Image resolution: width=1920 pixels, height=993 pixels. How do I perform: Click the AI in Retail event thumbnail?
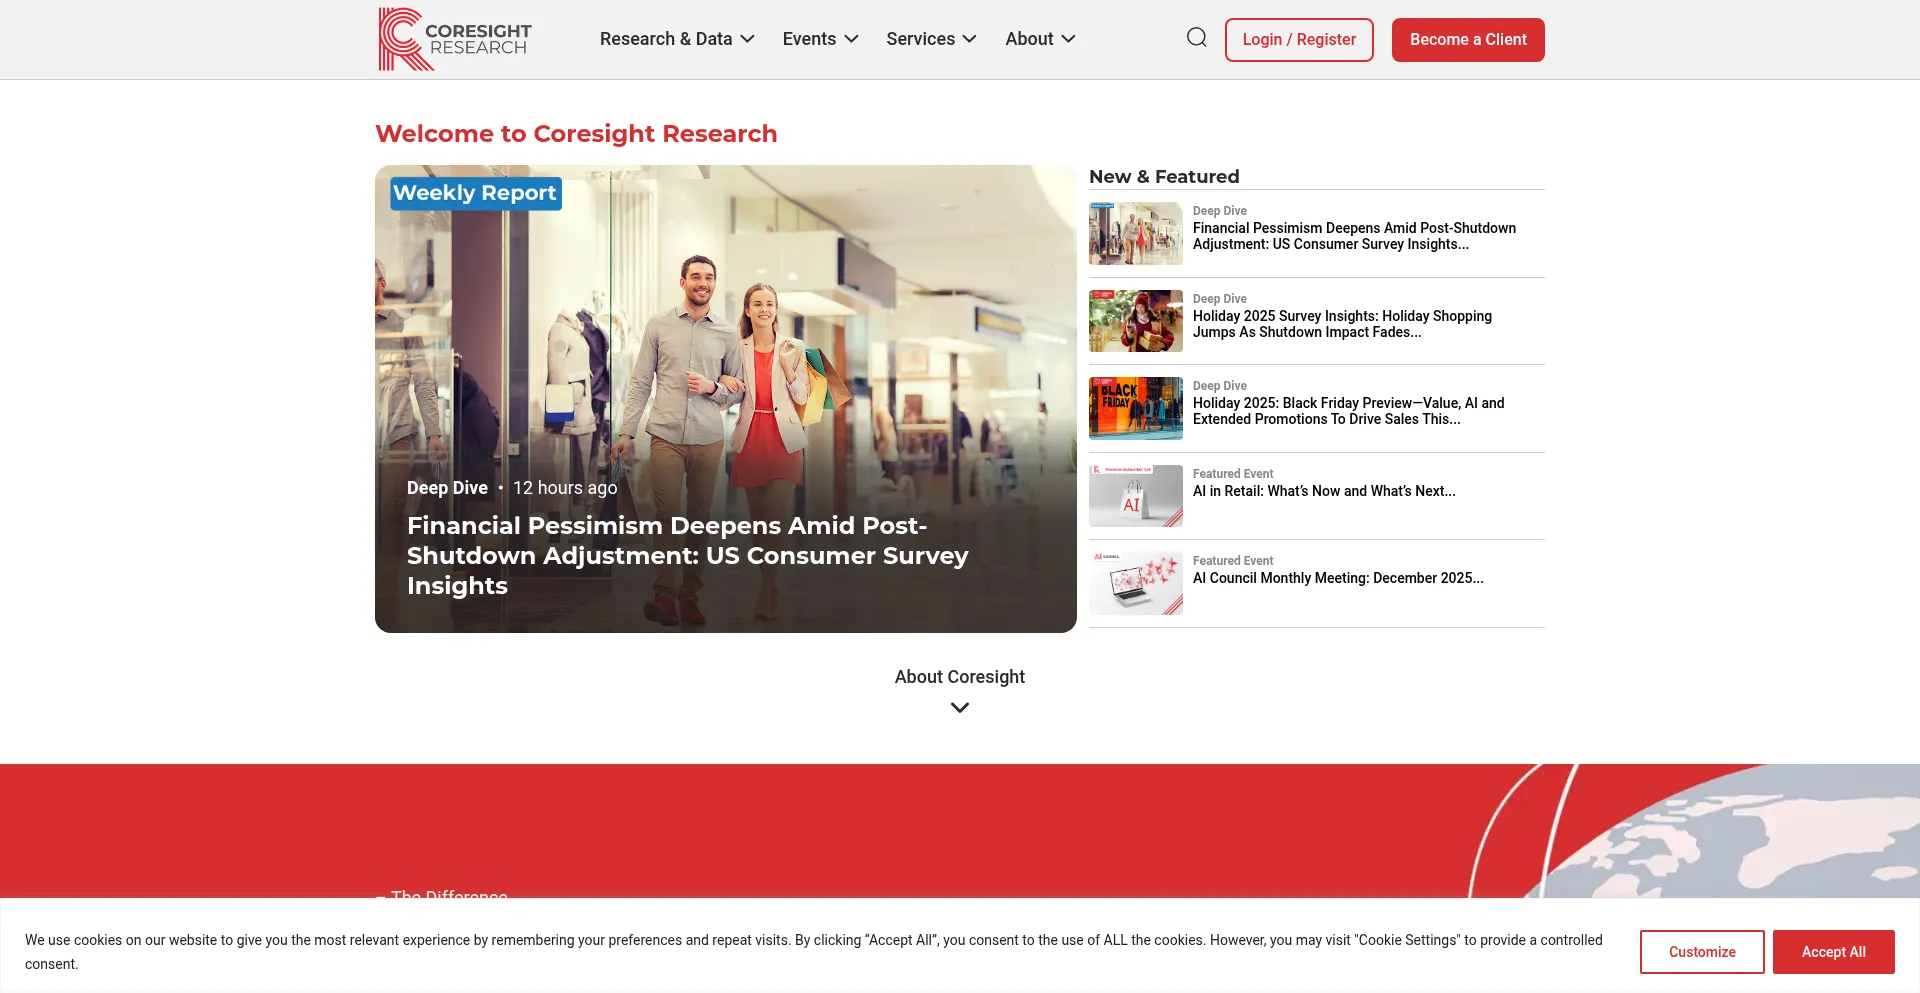1135,496
